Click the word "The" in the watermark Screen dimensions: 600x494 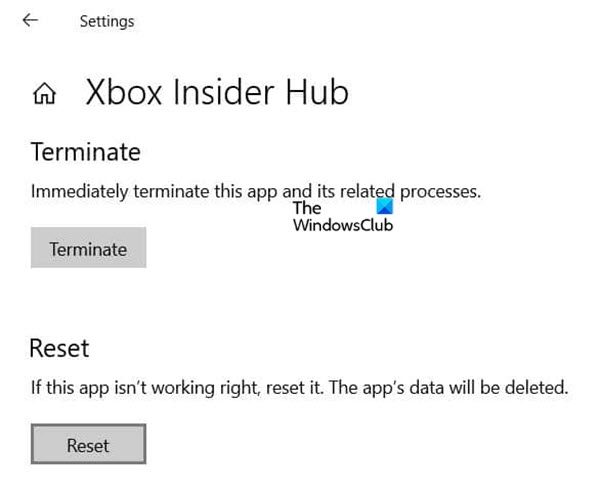(x=308, y=208)
